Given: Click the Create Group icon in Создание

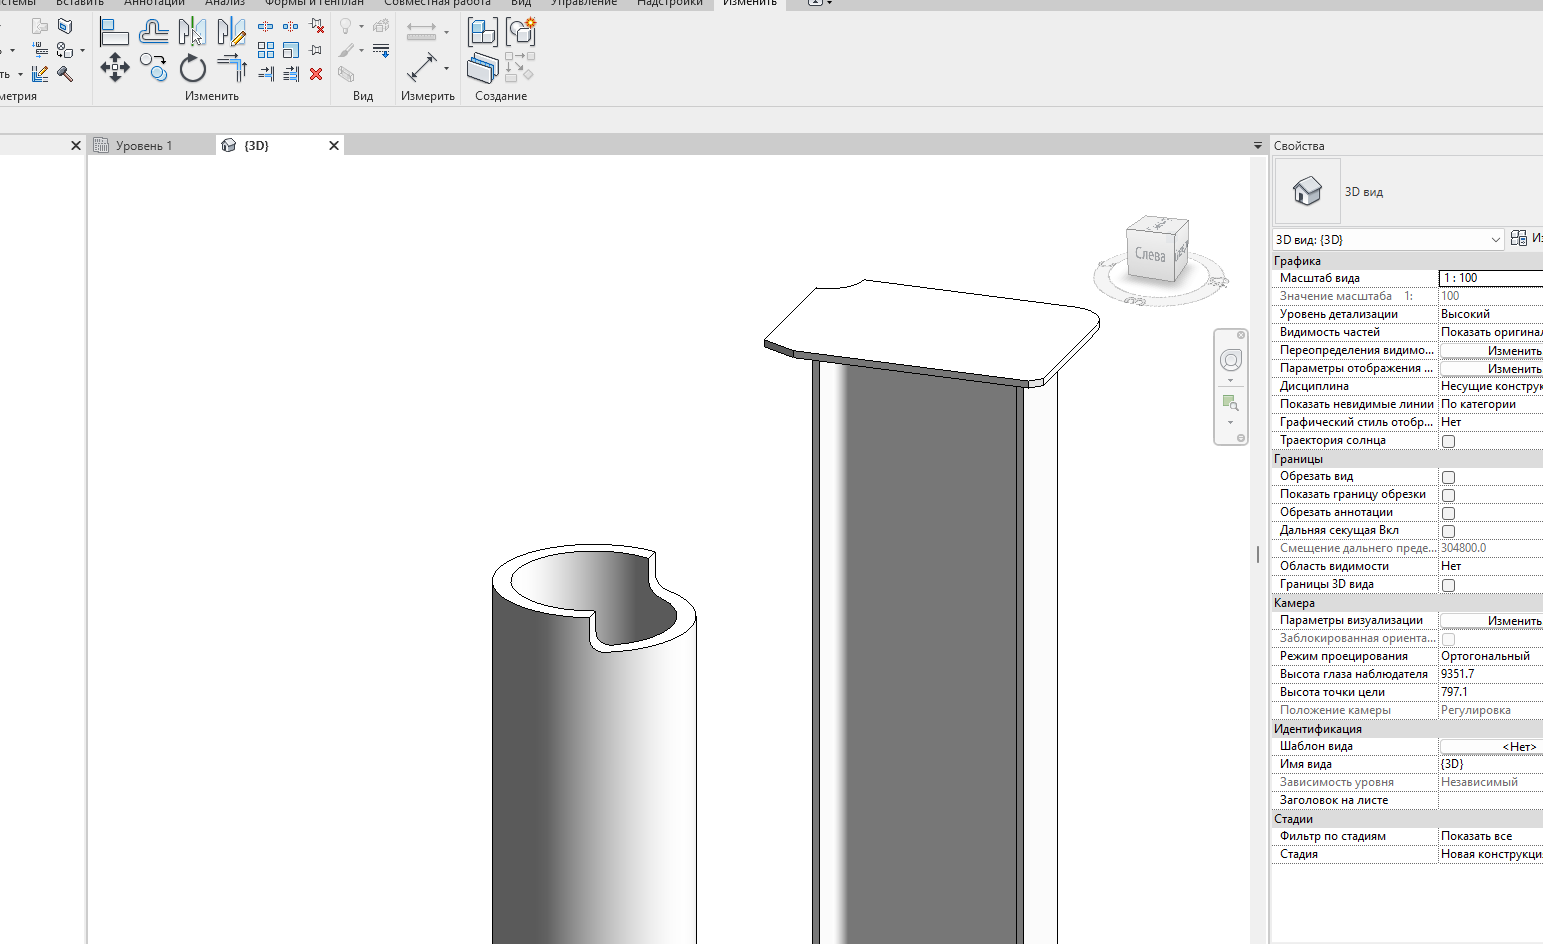Looking at the screenshot, I should 520,32.
